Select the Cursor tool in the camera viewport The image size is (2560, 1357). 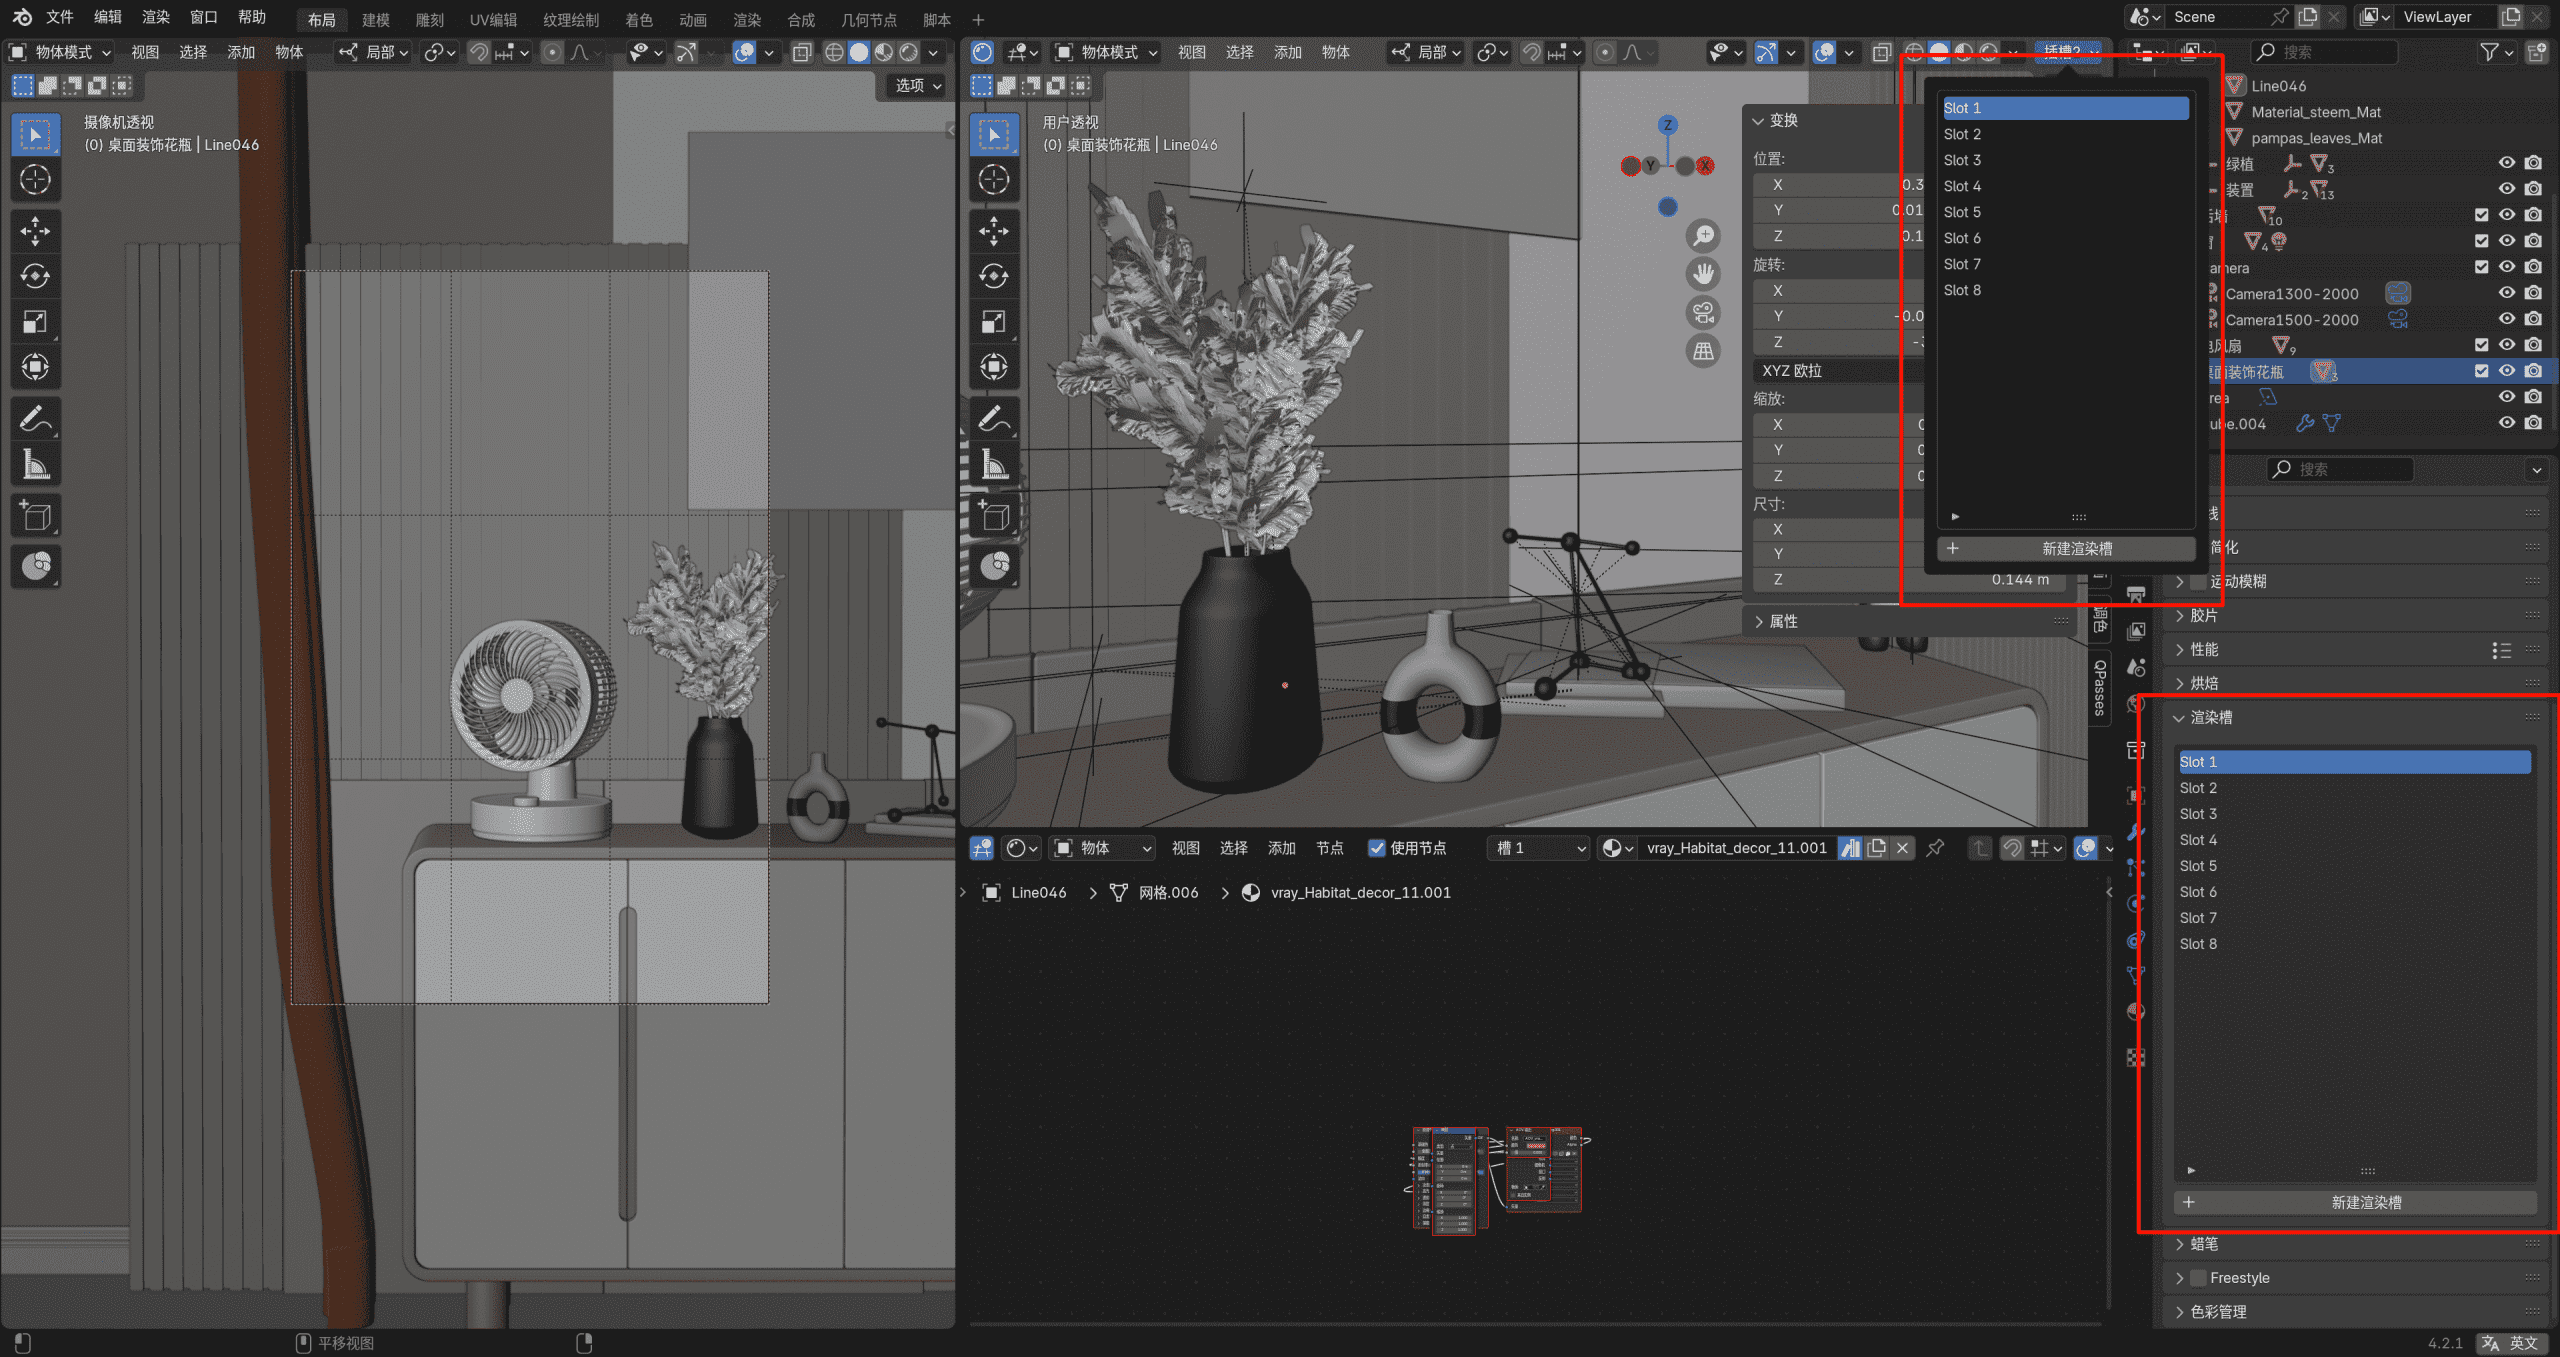(36, 180)
